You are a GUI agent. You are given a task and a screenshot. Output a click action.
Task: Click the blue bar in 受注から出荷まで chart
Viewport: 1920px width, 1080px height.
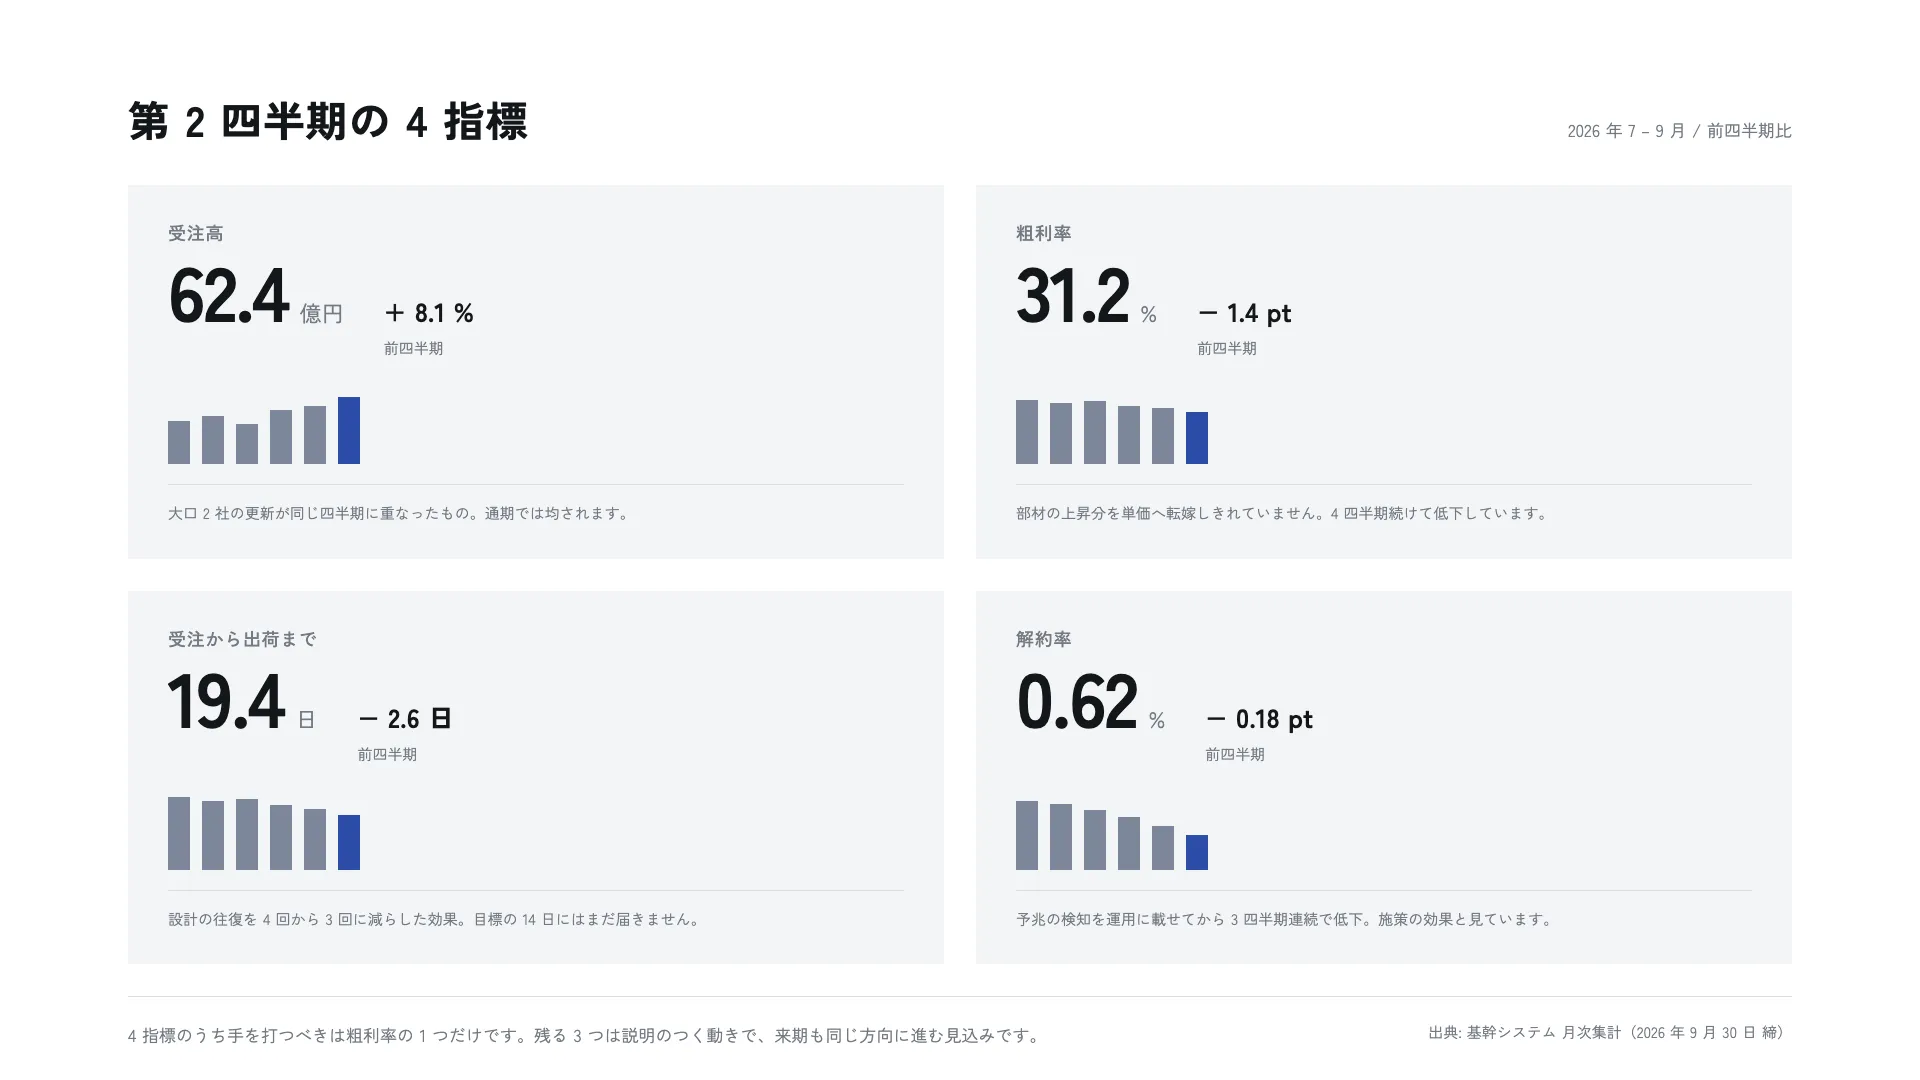349,843
